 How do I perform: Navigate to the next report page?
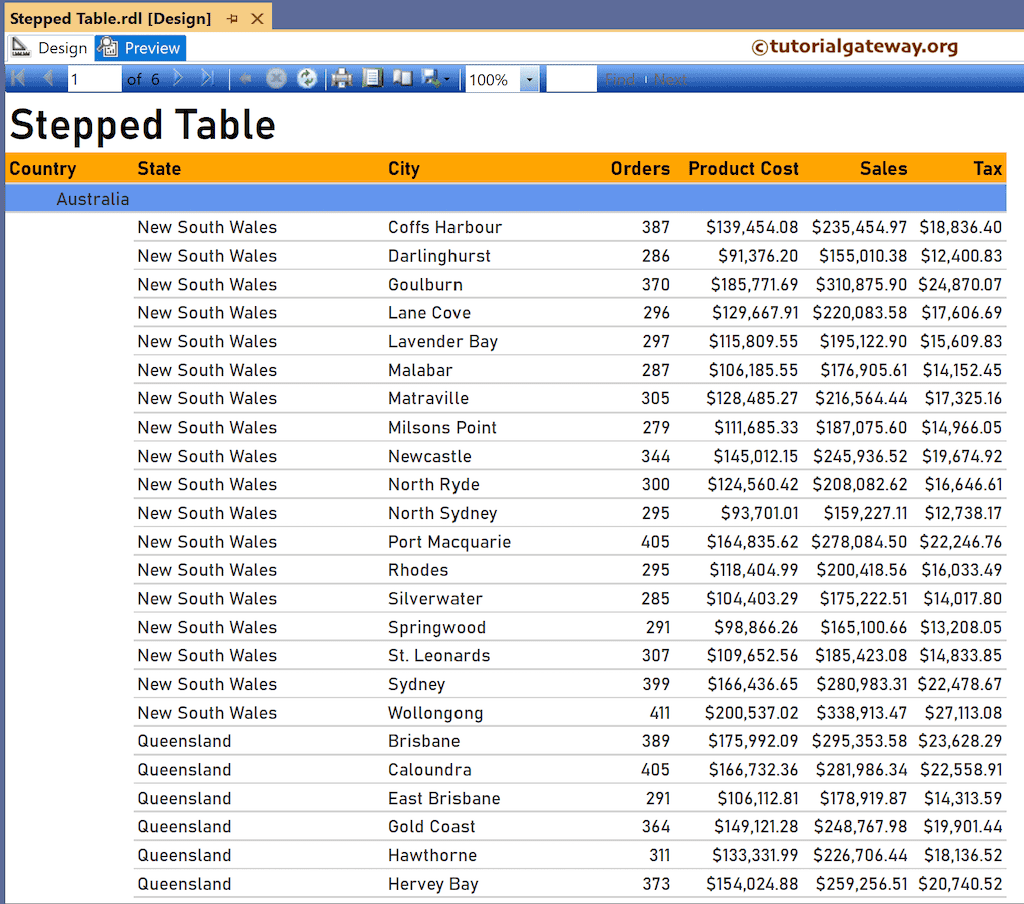pos(179,78)
